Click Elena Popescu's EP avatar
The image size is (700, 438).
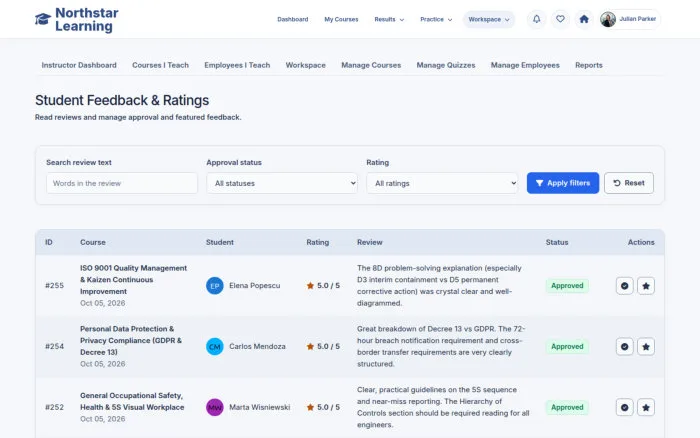pyautogui.click(x=215, y=286)
